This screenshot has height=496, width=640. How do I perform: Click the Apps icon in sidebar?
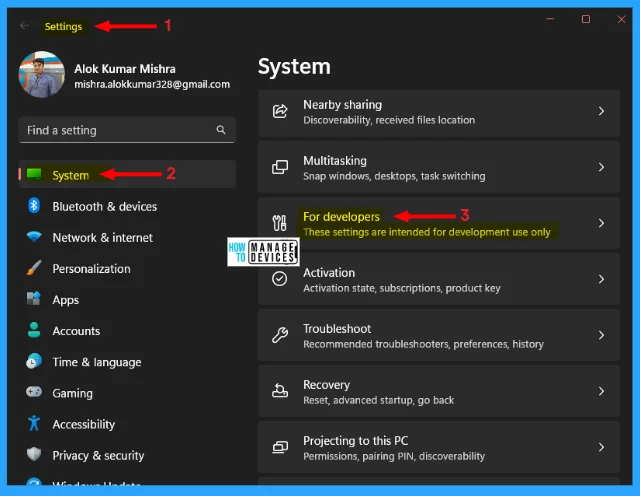click(x=34, y=299)
